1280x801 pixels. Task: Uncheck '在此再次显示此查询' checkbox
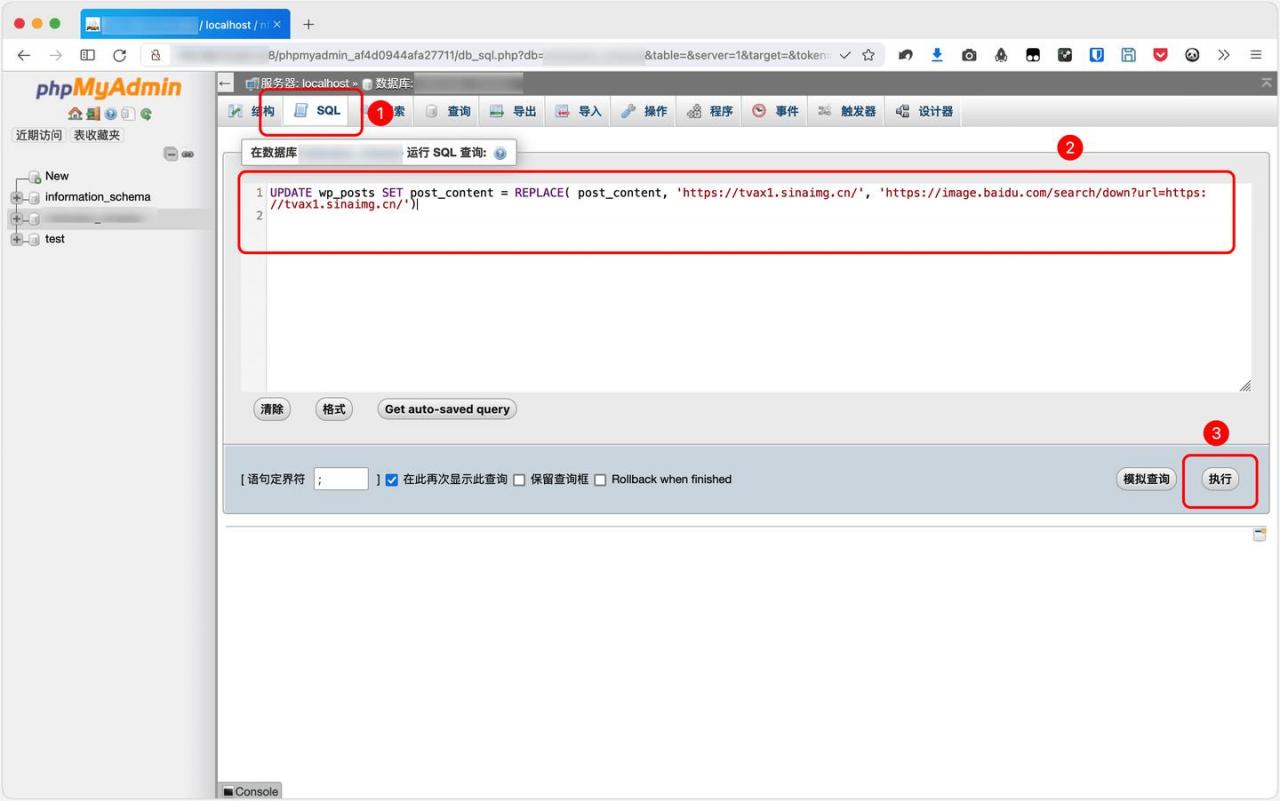[x=392, y=480]
